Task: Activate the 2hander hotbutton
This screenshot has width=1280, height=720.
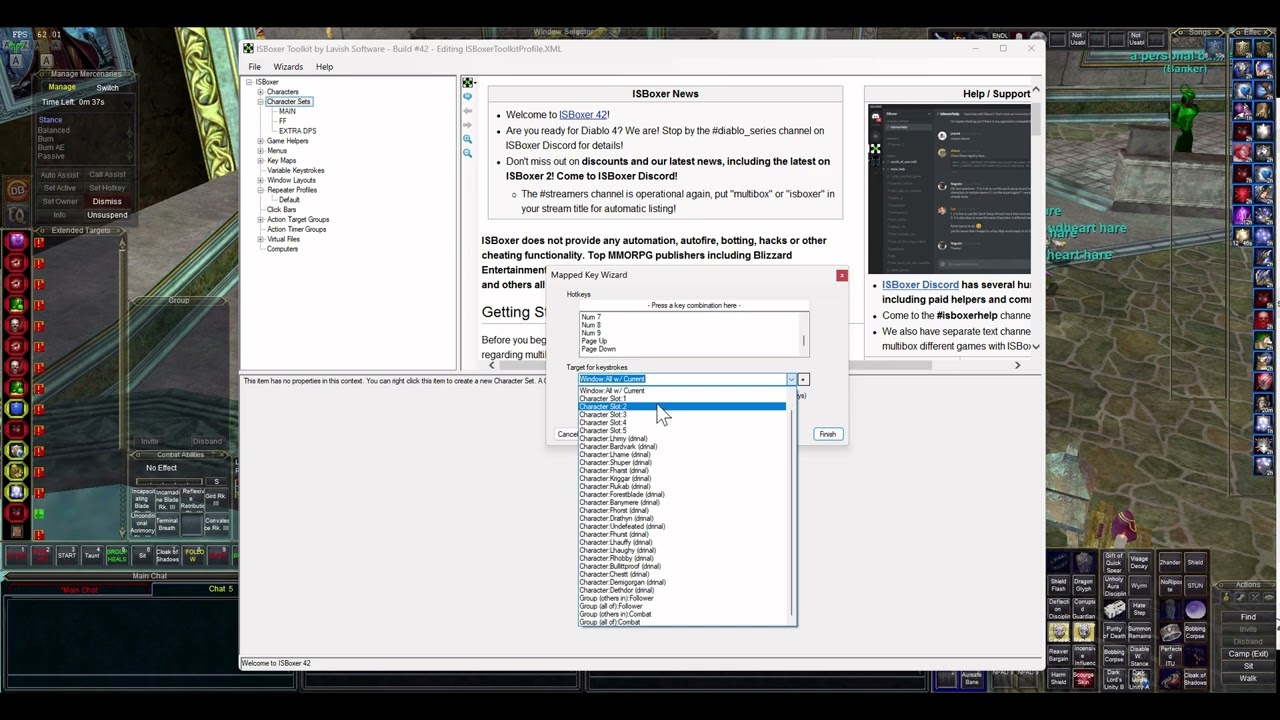Action: [x=1170, y=562]
